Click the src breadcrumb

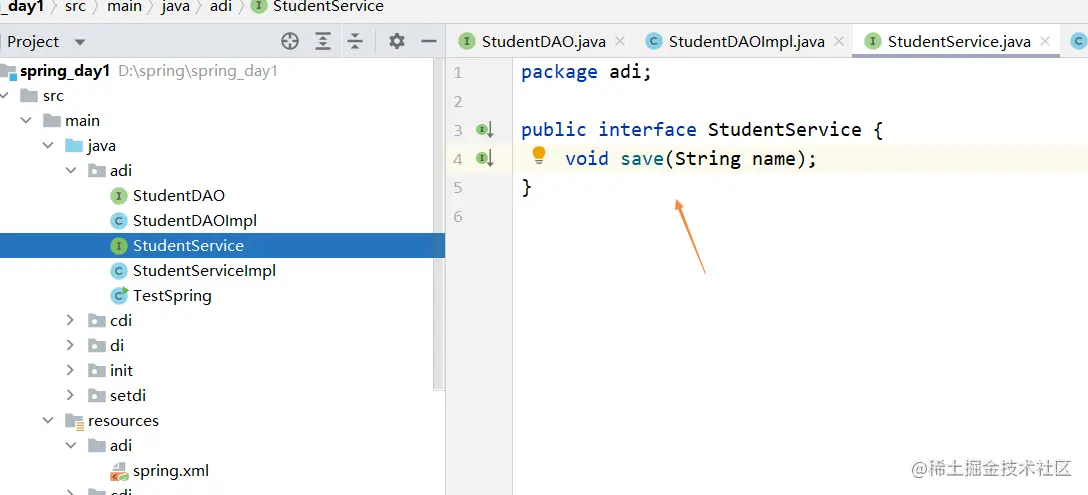(x=75, y=7)
